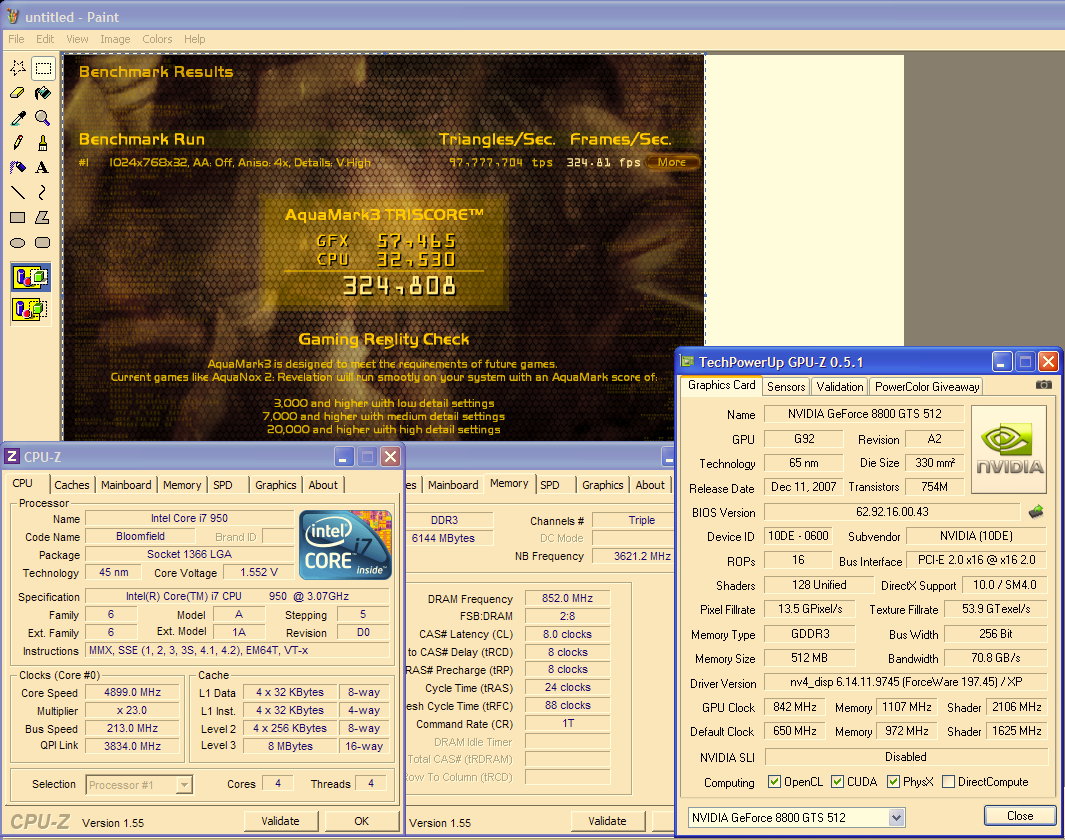Click OK in the front CPU-Z window
Image resolution: width=1065 pixels, height=840 pixels.
coord(361,821)
